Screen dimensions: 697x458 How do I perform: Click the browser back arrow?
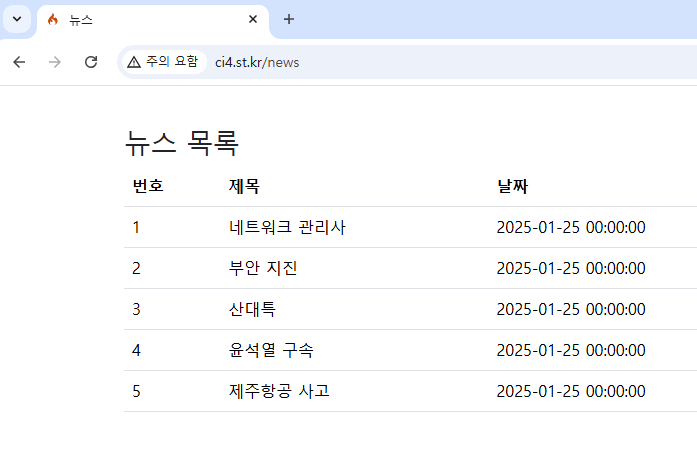pyautogui.click(x=19, y=62)
